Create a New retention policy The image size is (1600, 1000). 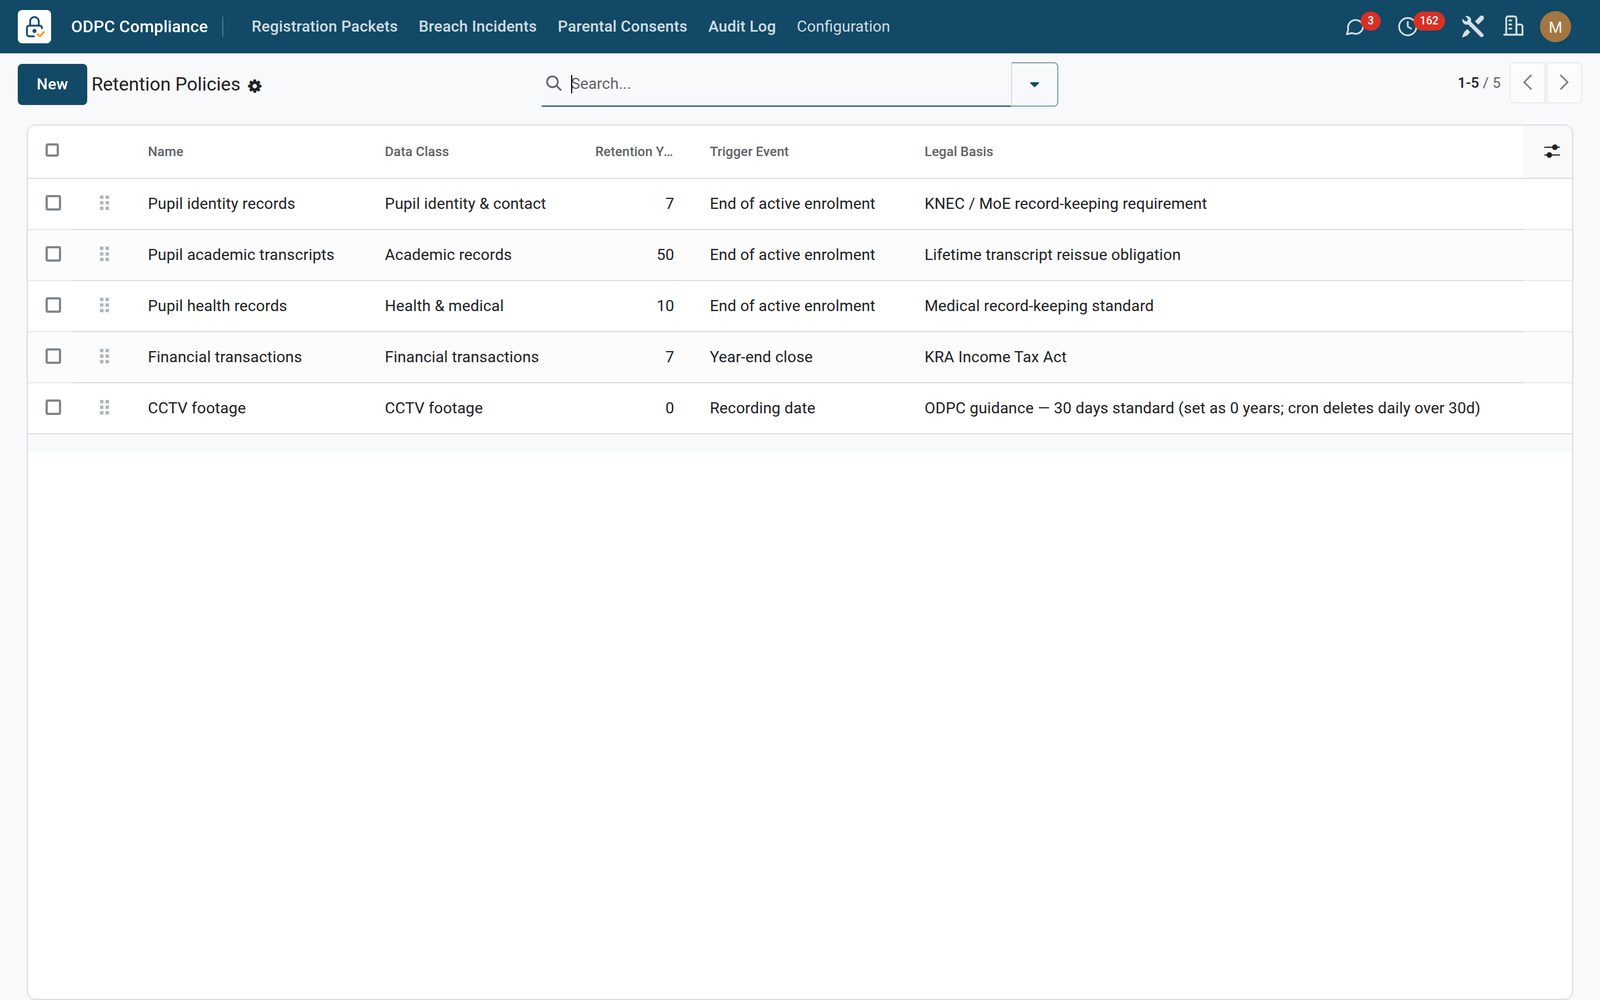[x=52, y=84]
